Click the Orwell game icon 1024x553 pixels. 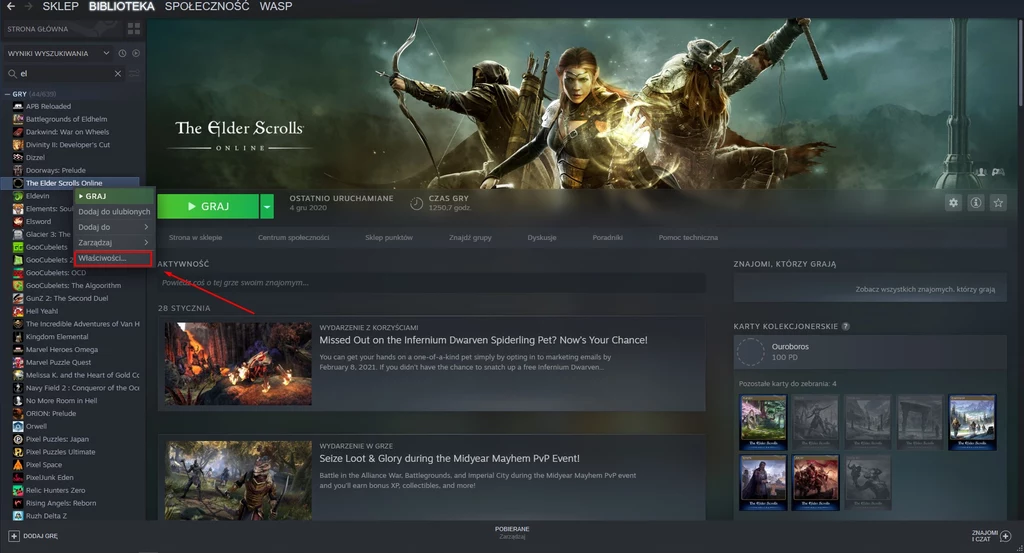pyautogui.click(x=18, y=426)
